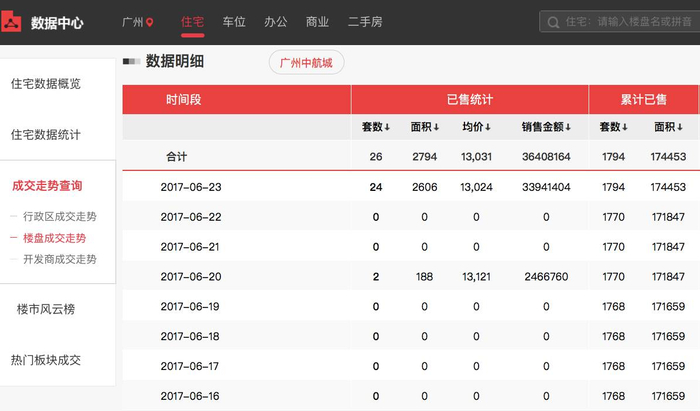700x411 pixels.
Task: Sort by 累计已售 套数 arrow
Action: tap(625, 127)
